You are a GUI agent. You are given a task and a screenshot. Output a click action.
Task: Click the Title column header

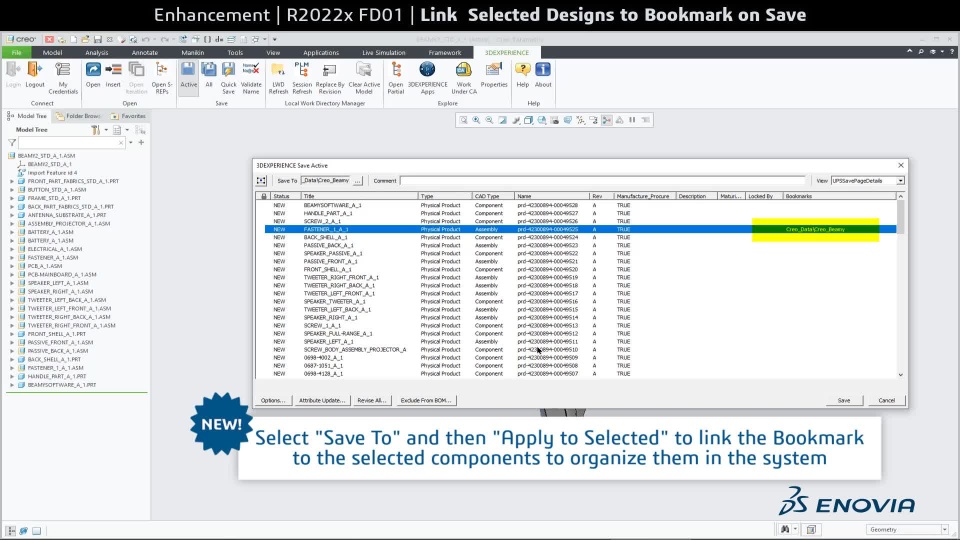coord(359,197)
